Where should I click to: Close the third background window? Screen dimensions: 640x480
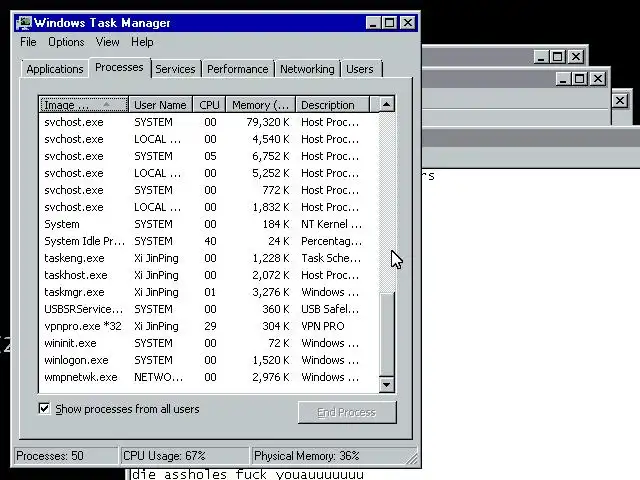pos(620,100)
